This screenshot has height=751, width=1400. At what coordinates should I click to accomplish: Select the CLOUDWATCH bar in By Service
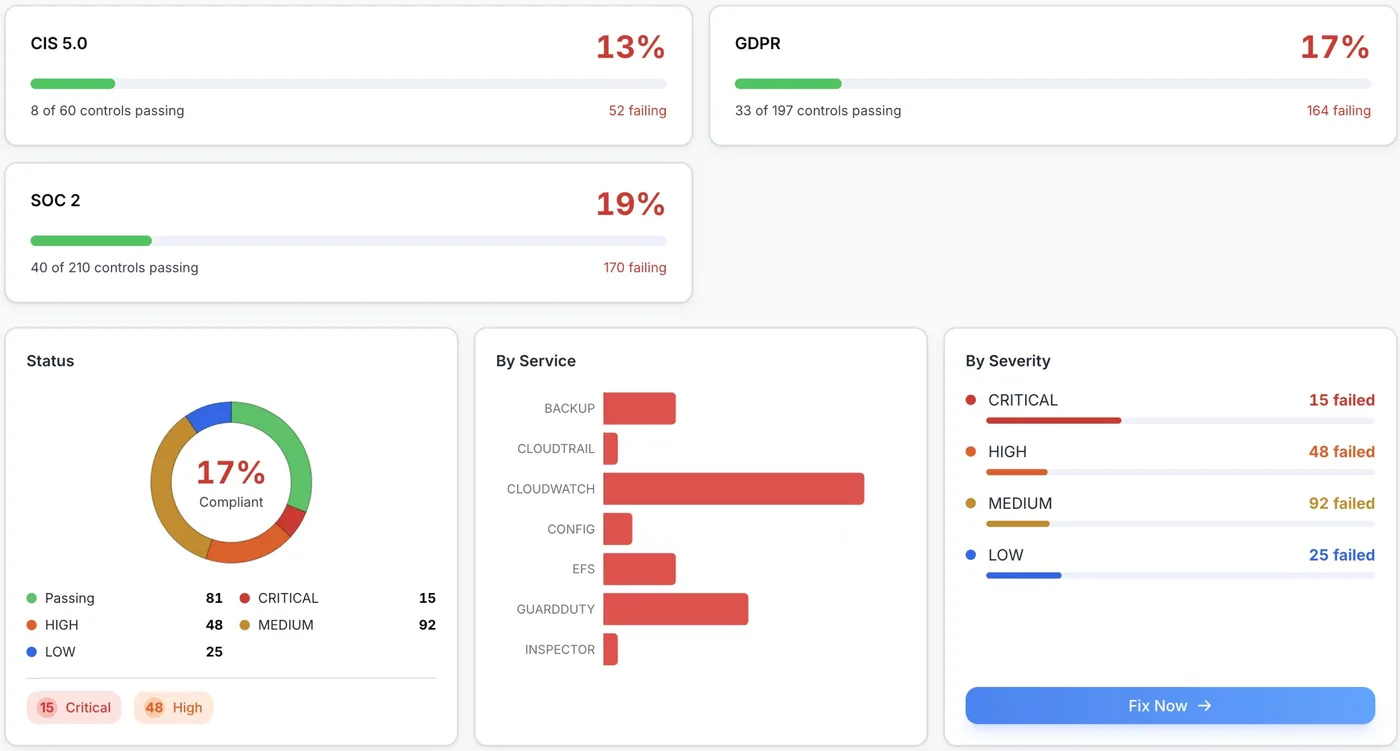[x=734, y=489]
